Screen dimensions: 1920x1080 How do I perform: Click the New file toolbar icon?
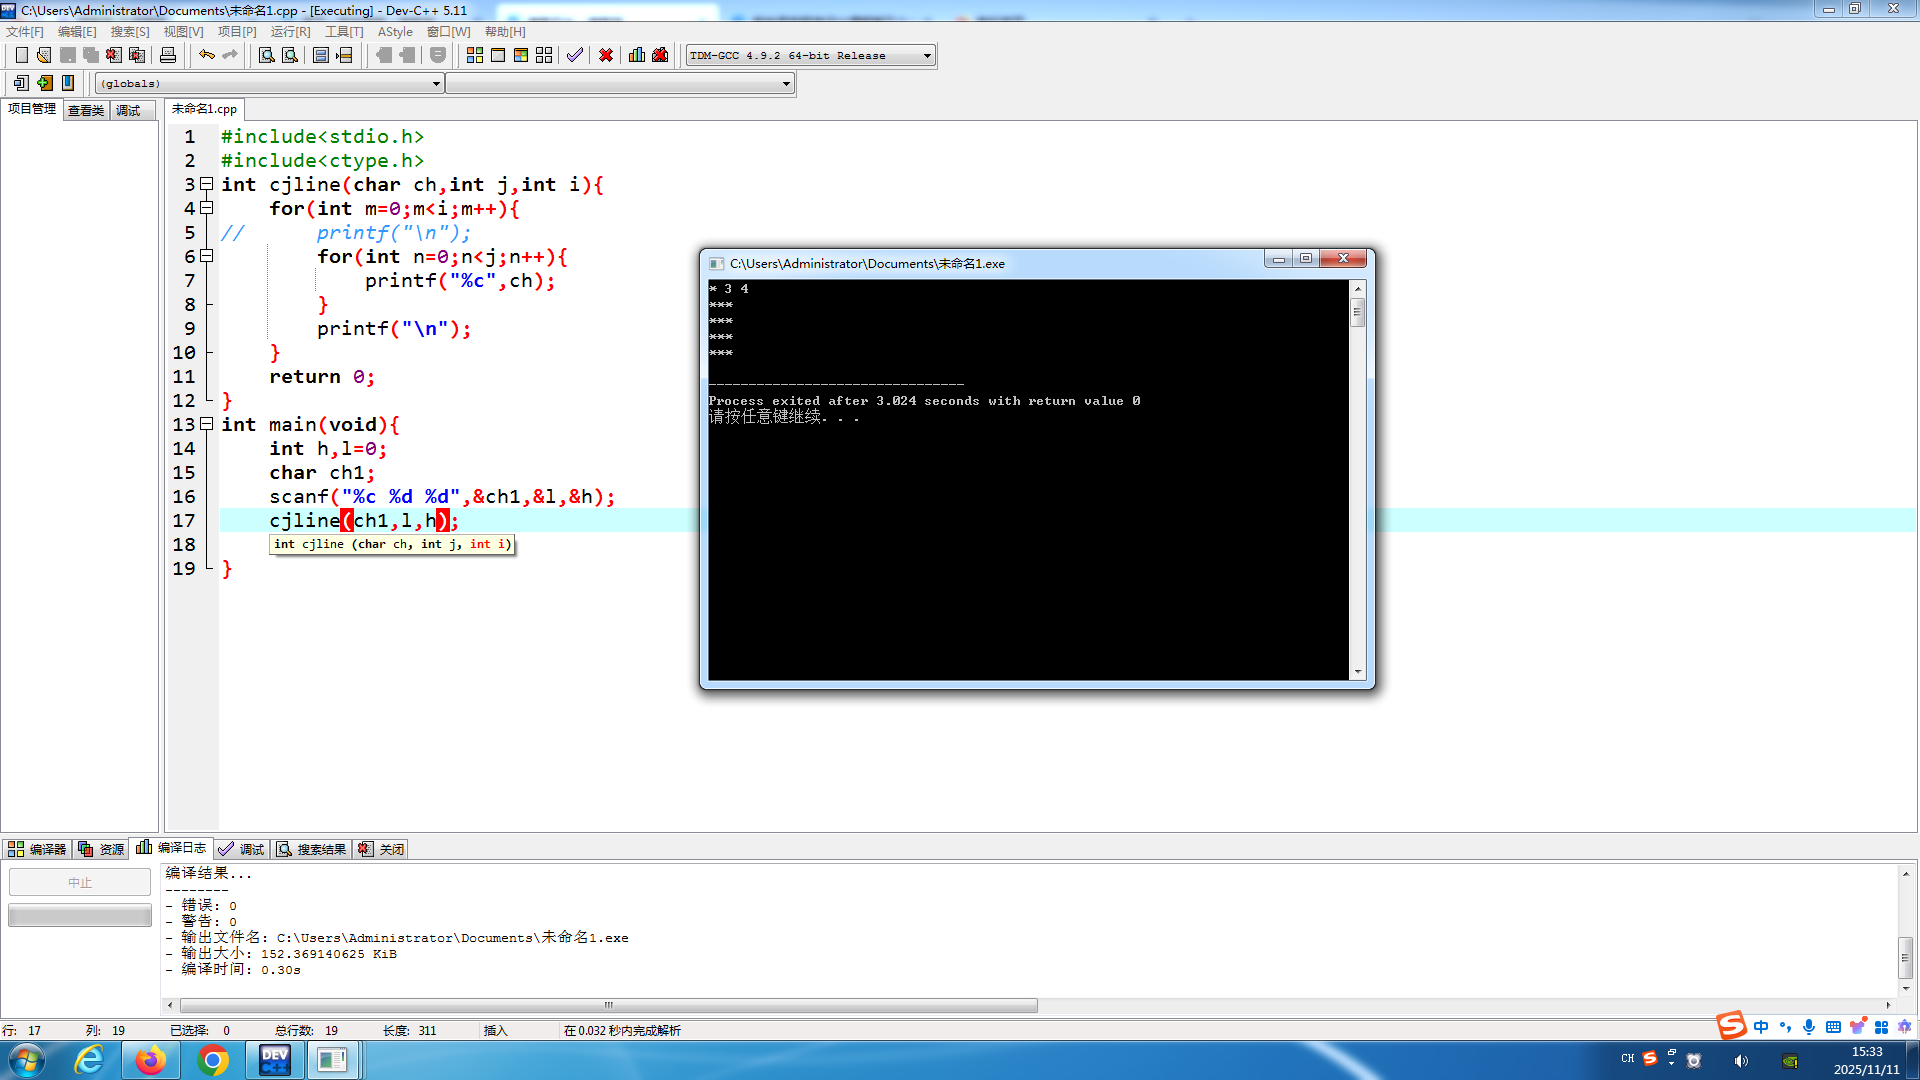(x=21, y=55)
